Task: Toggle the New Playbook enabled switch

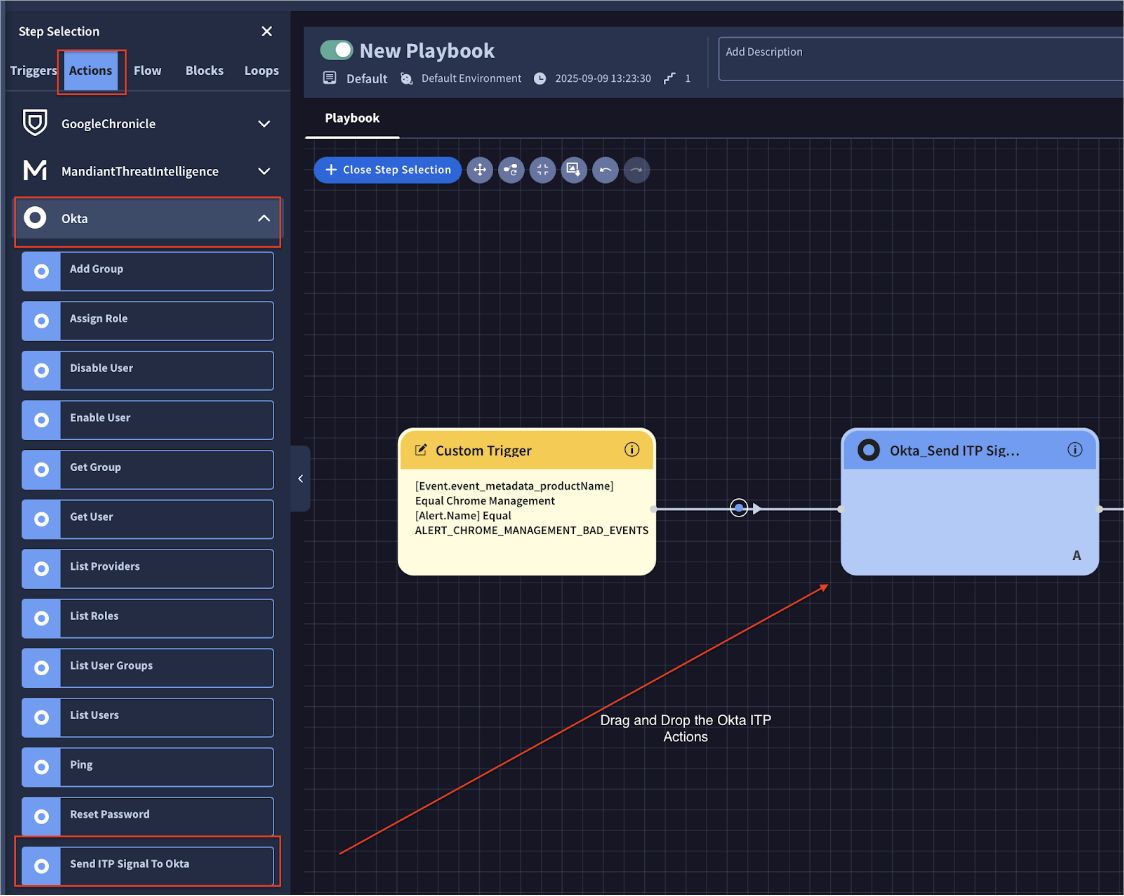Action: [337, 50]
